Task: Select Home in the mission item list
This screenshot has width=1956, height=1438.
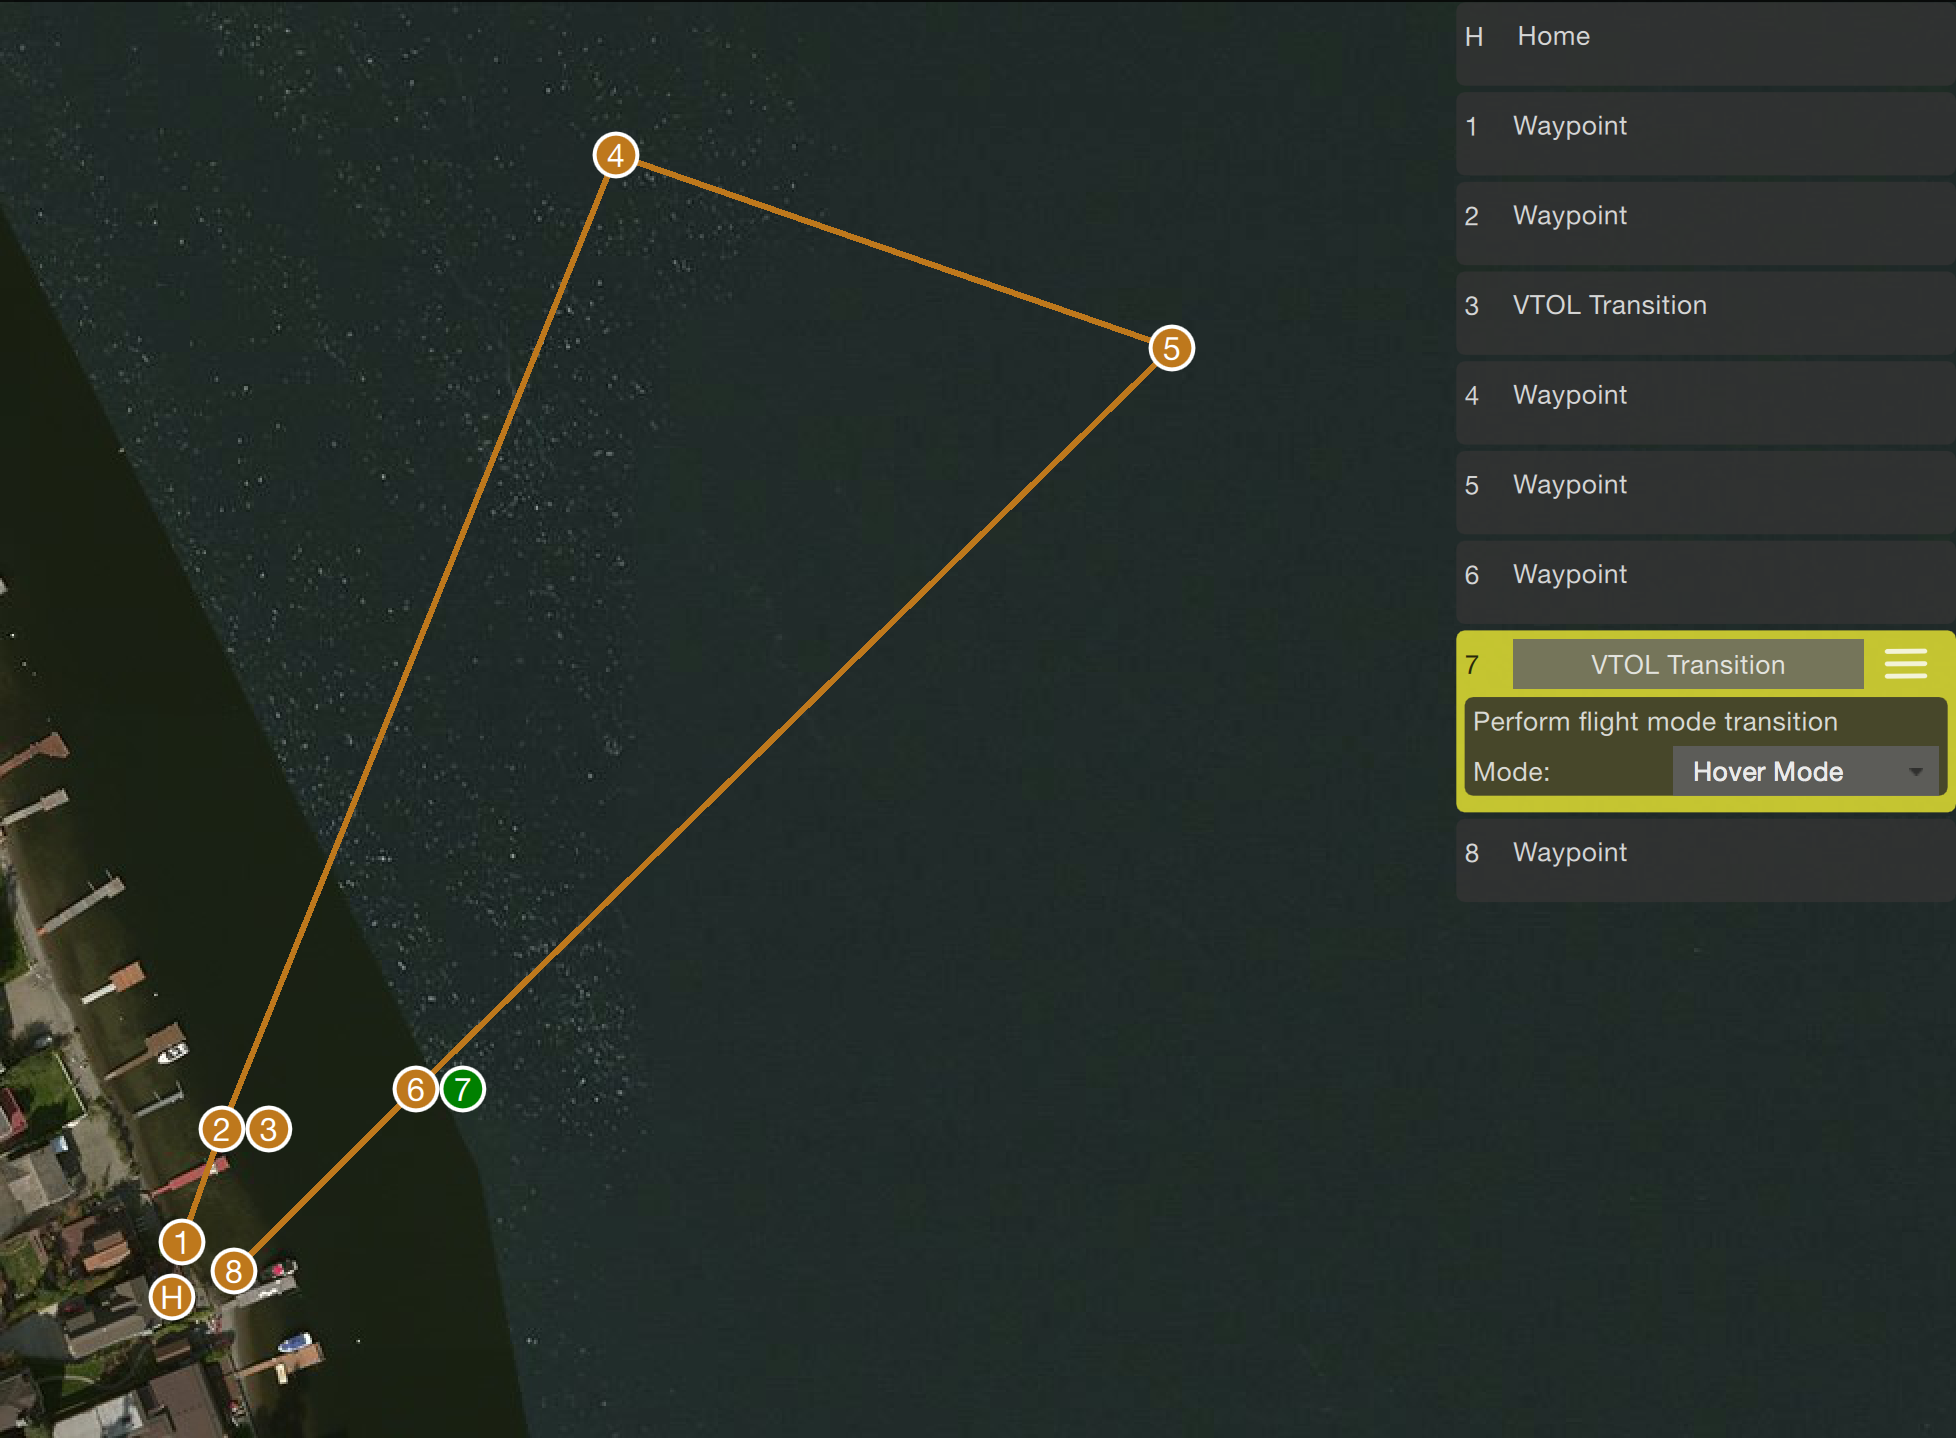Action: coord(1700,37)
